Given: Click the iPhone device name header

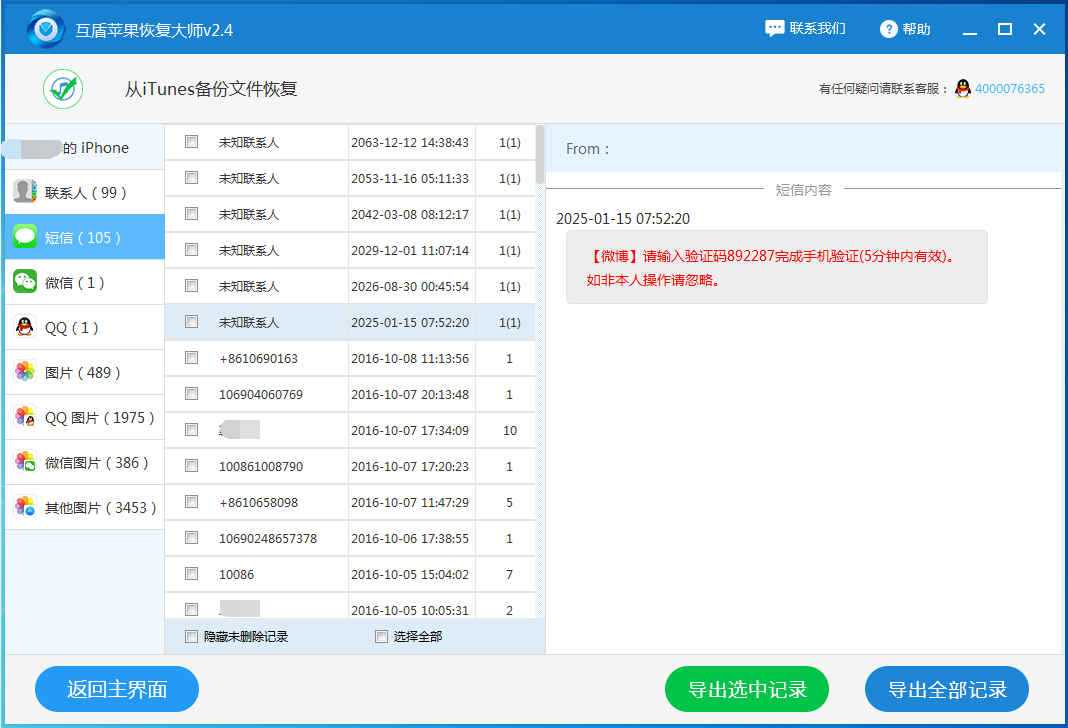Looking at the screenshot, I should pyautogui.click(x=84, y=147).
